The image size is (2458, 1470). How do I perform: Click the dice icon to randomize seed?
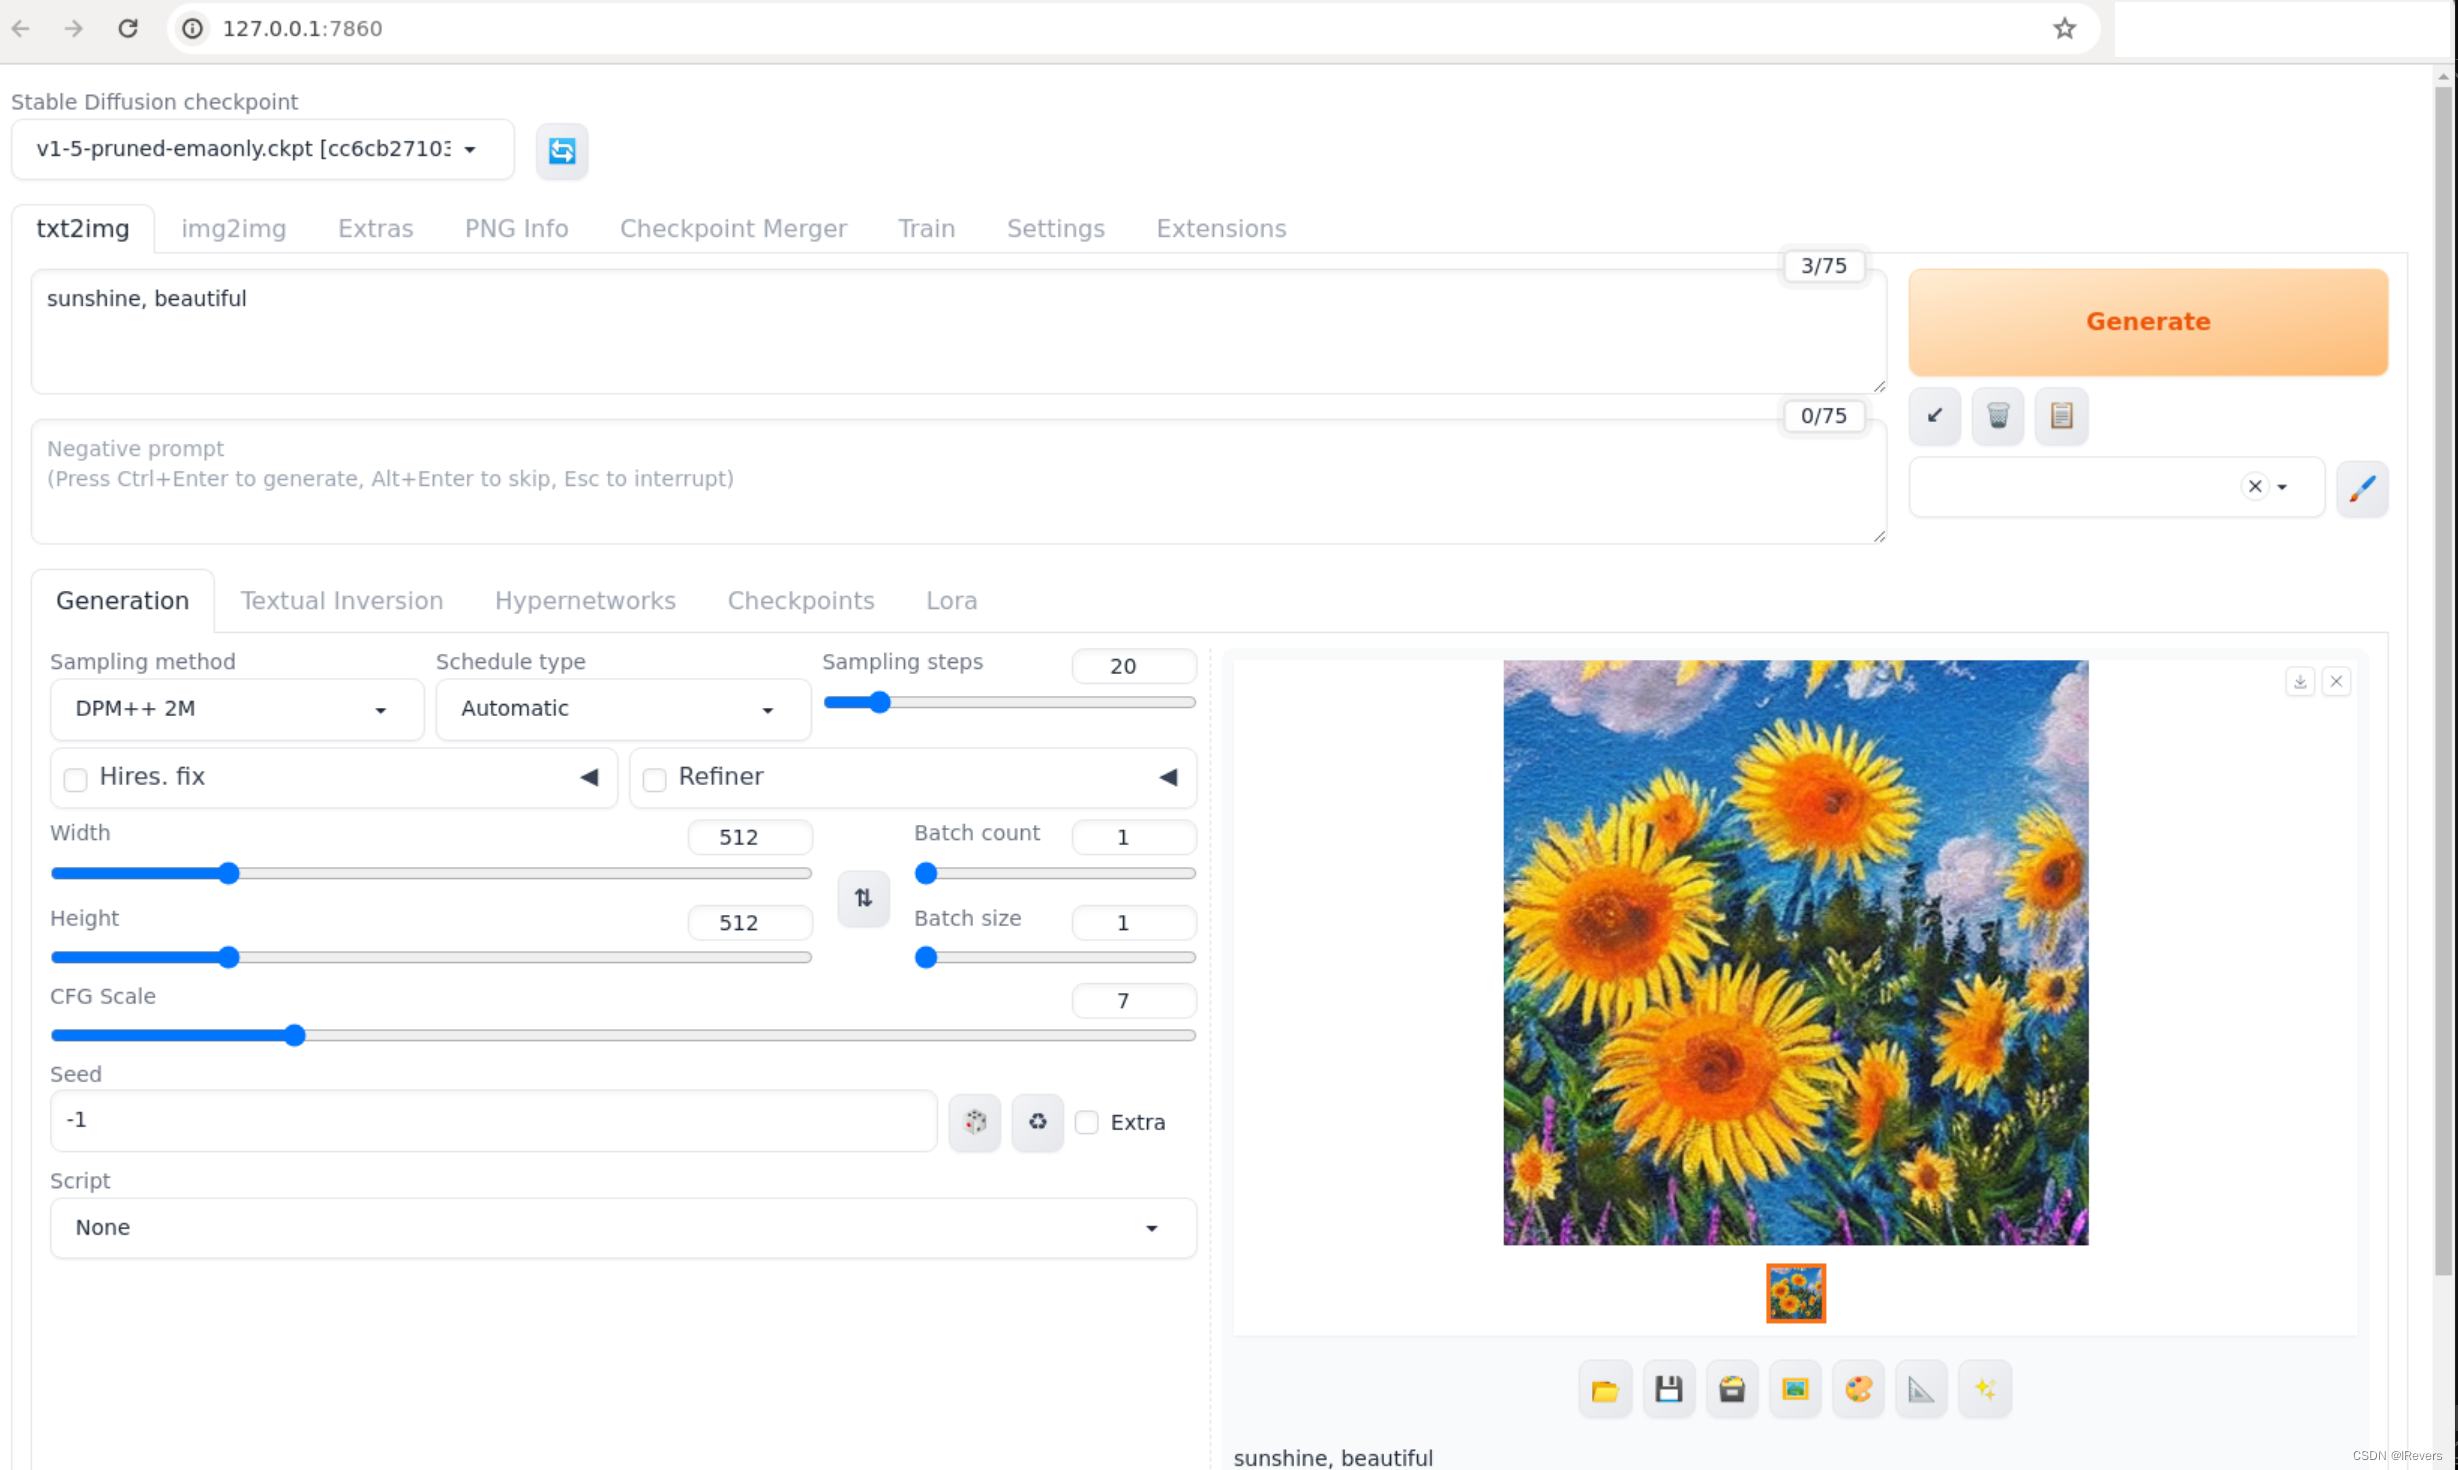click(x=975, y=1122)
